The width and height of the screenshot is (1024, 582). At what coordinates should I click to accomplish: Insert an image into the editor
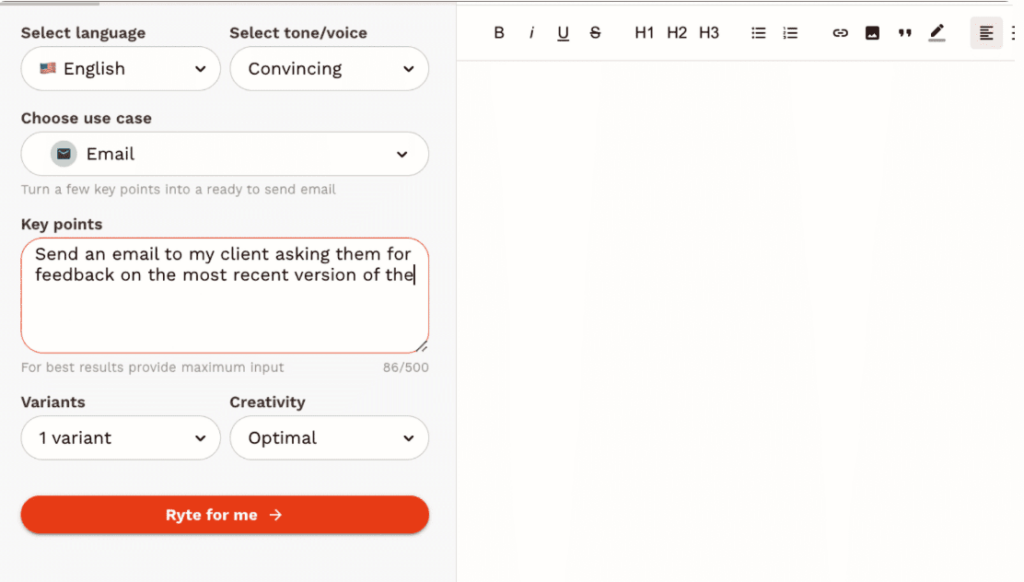(x=872, y=32)
